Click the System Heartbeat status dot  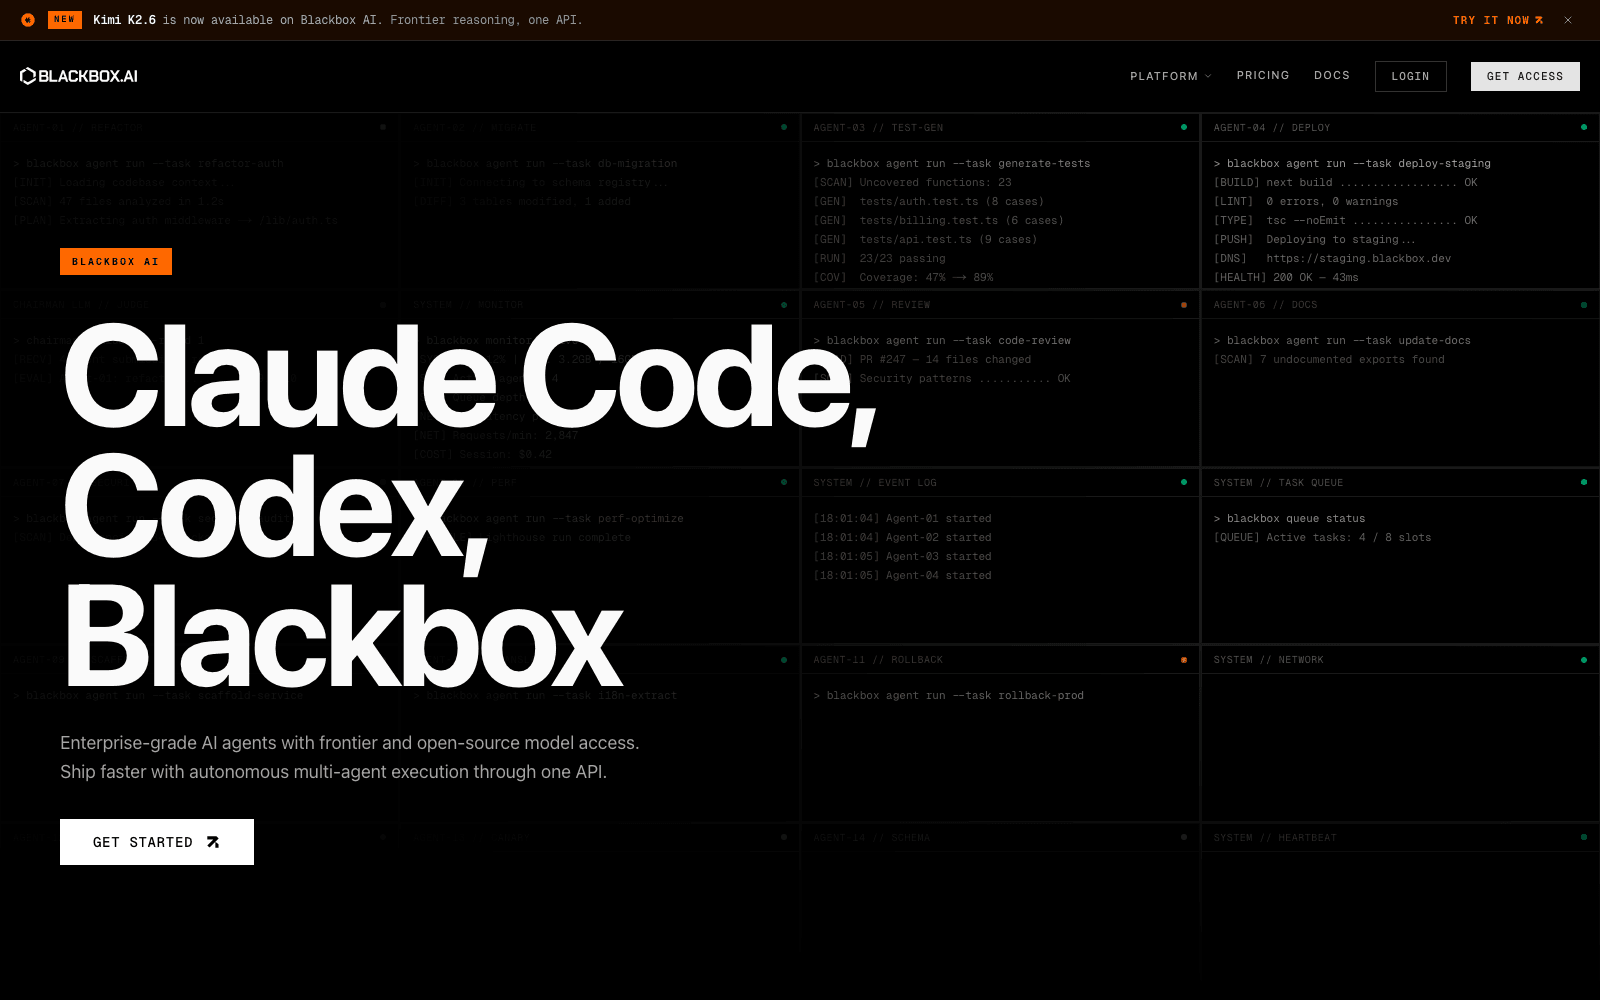click(1584, 837)
